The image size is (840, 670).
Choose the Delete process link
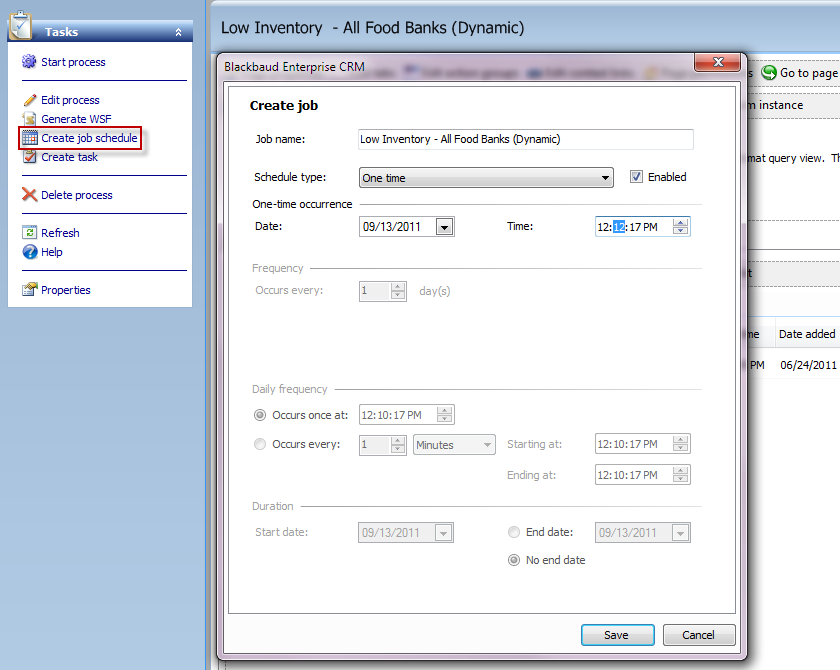[77, 195]
